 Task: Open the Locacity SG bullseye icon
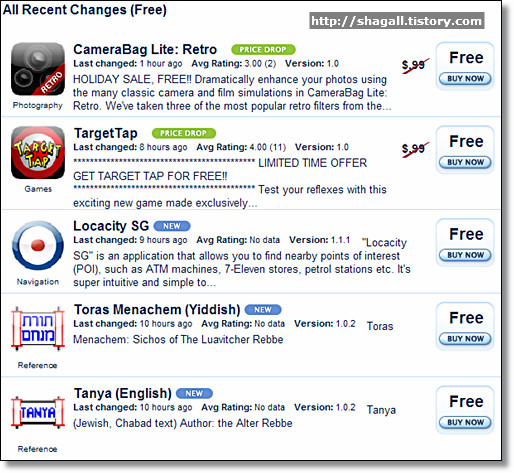tap(38, 245)
